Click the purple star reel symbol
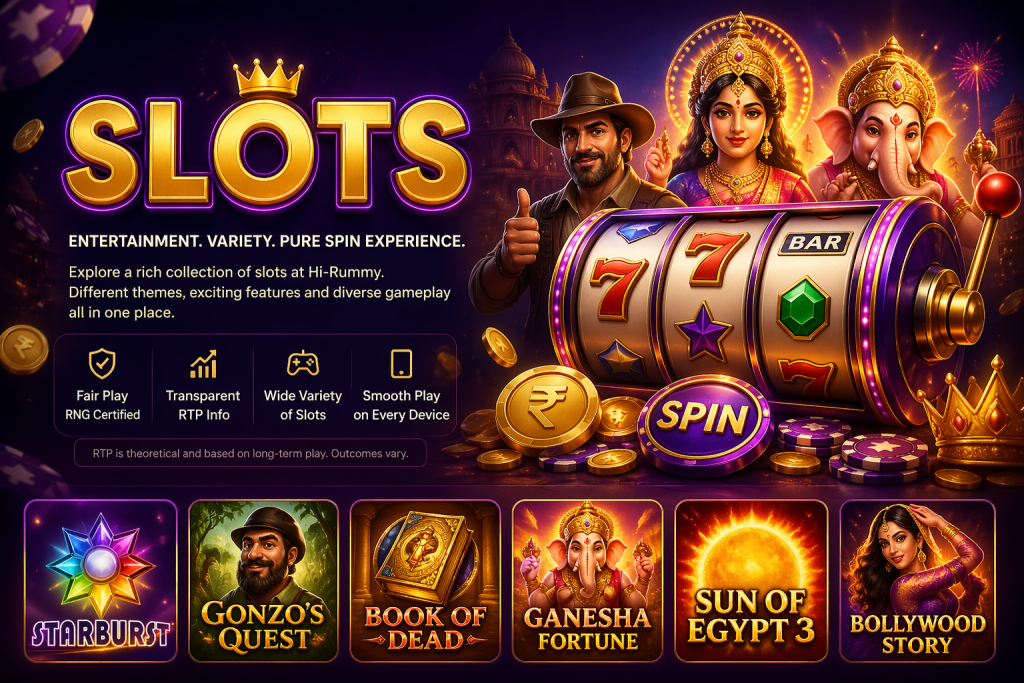This screenshot has width=1024, height=683. click(x=703, y=332)
